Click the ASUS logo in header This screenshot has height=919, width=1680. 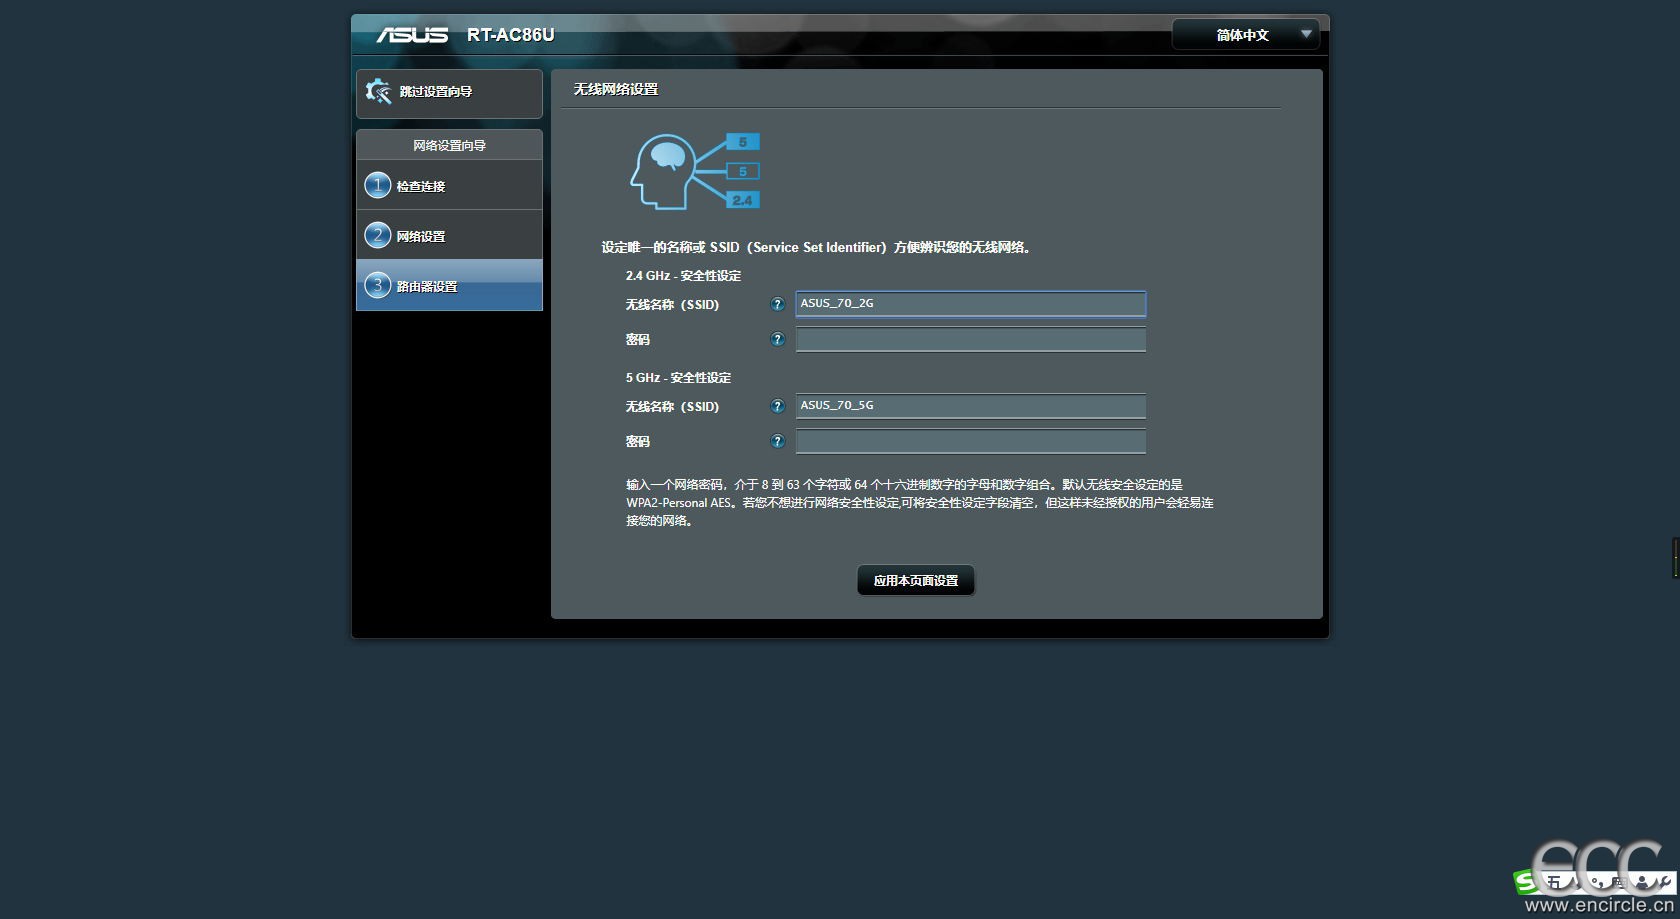pyautogui.click(x=412, y=35)
